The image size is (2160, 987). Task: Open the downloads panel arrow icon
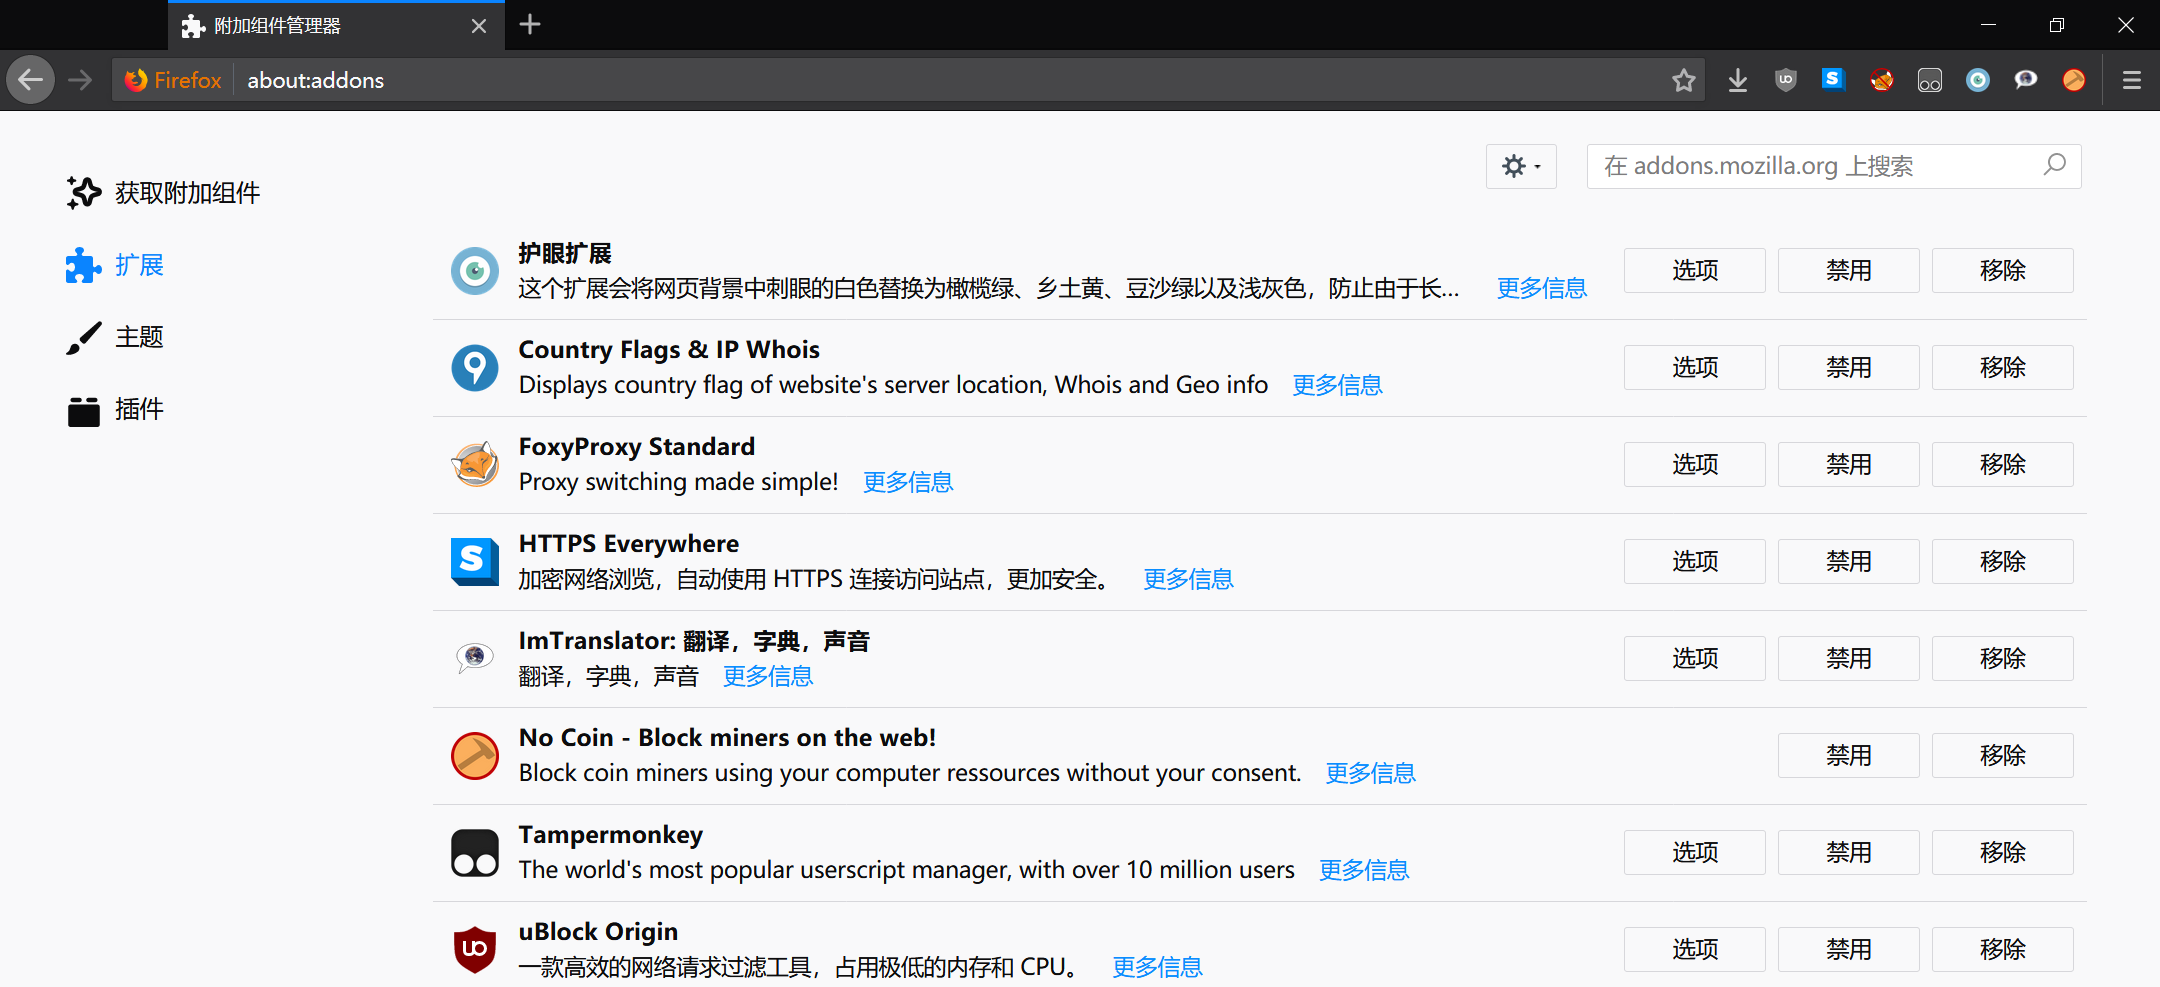tap(1738, 80)
